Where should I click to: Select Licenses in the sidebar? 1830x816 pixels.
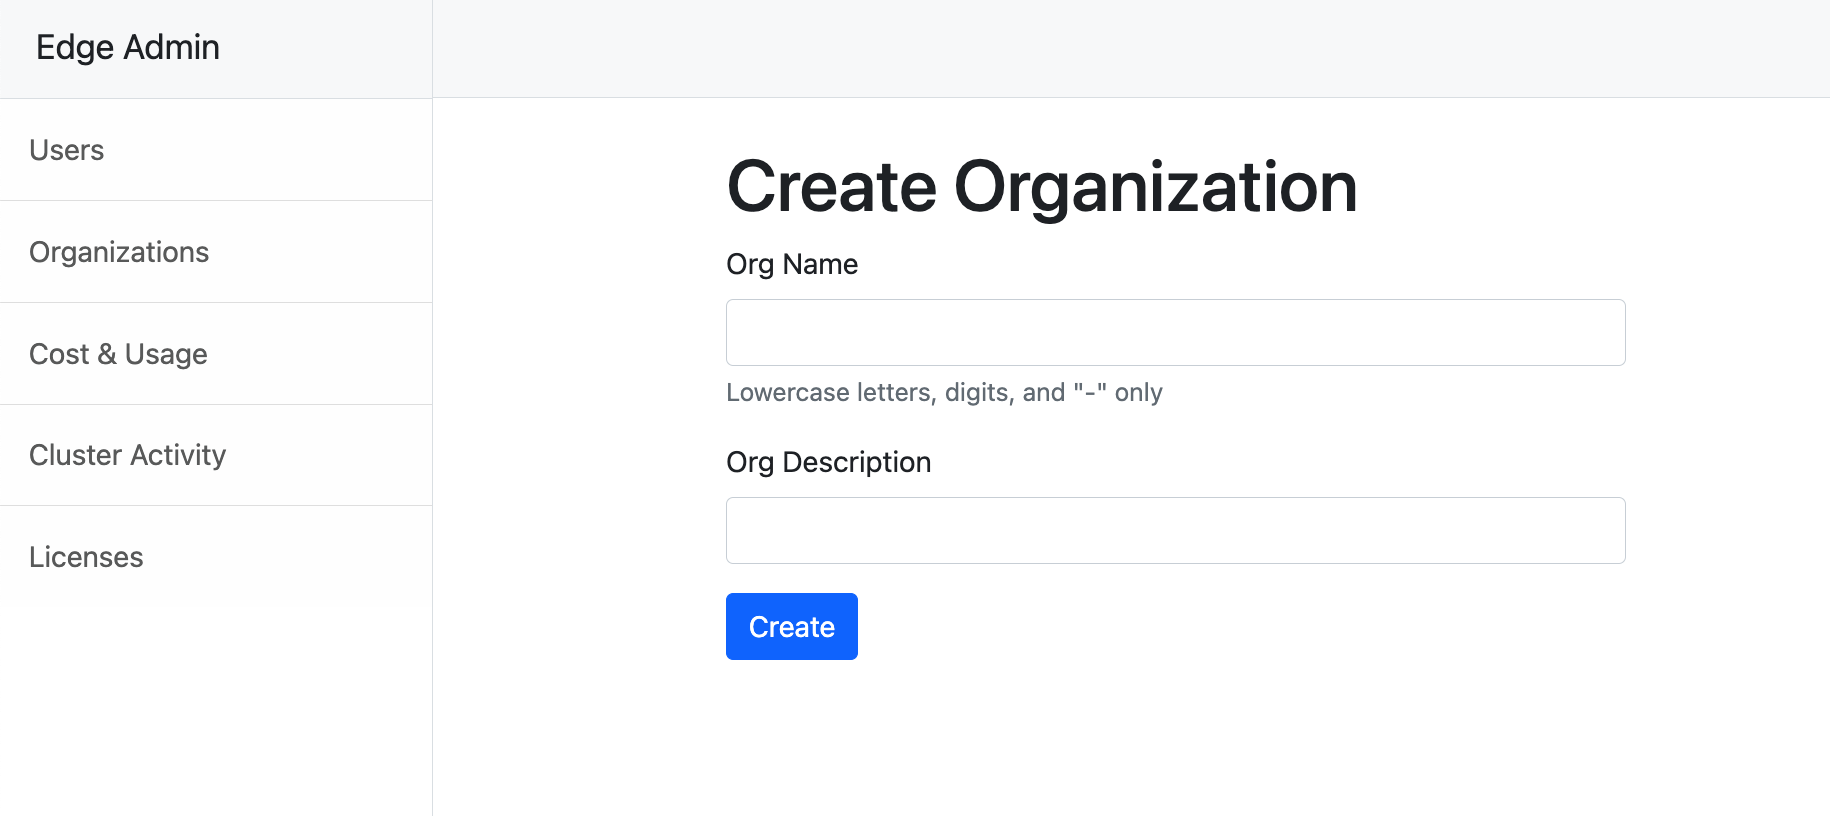(216, 557)
